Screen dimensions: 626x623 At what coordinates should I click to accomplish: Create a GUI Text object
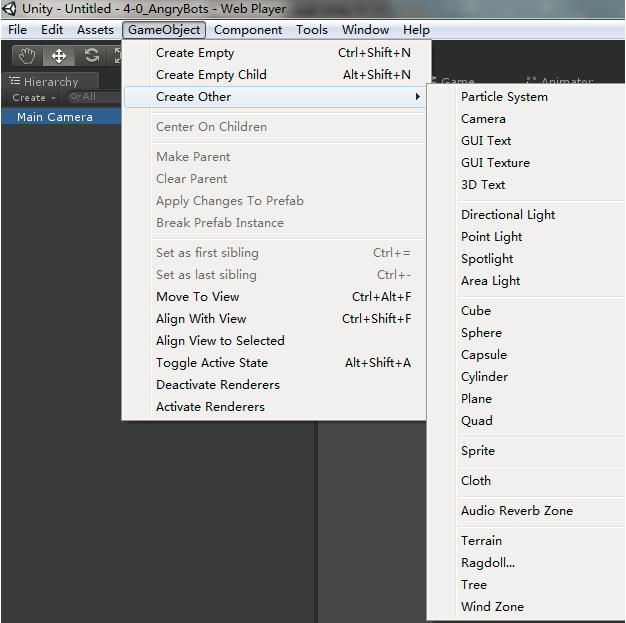pyautogui.click(x=527, y=141)
